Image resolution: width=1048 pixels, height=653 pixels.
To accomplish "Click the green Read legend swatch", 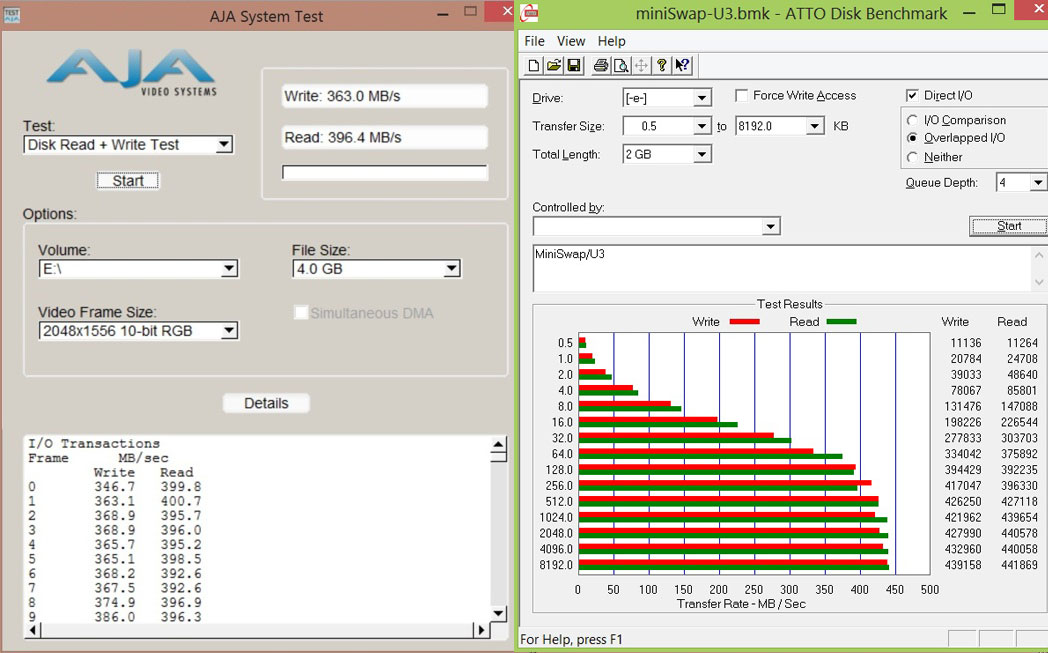I will pyautogui.click(x=841, y=321).
